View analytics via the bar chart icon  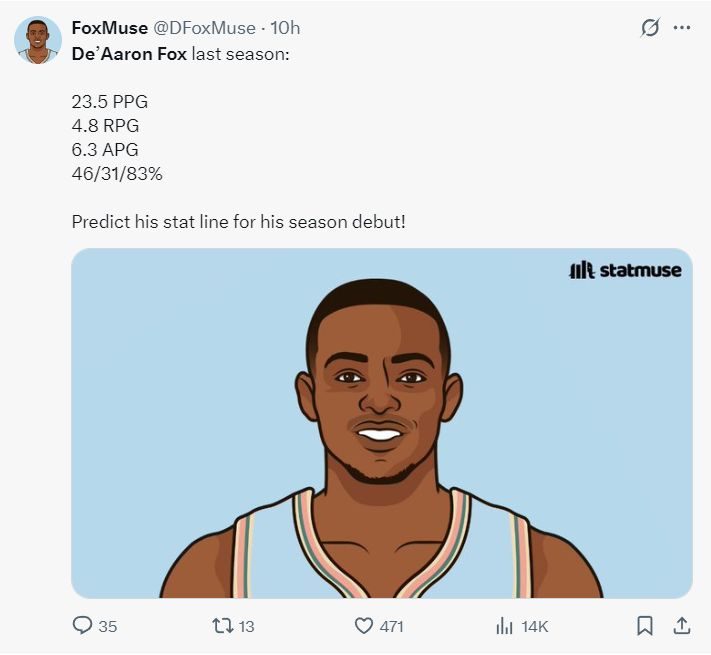coord(505,626)
